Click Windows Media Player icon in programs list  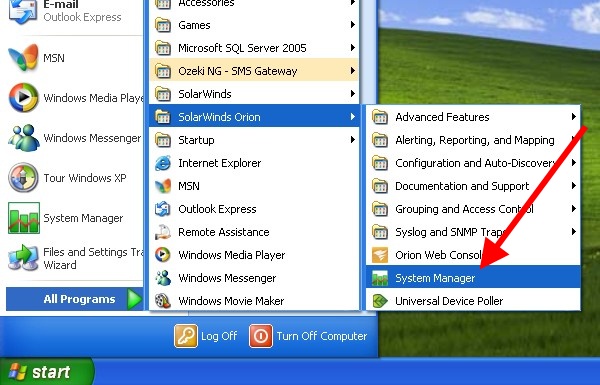tap(163, 255)
